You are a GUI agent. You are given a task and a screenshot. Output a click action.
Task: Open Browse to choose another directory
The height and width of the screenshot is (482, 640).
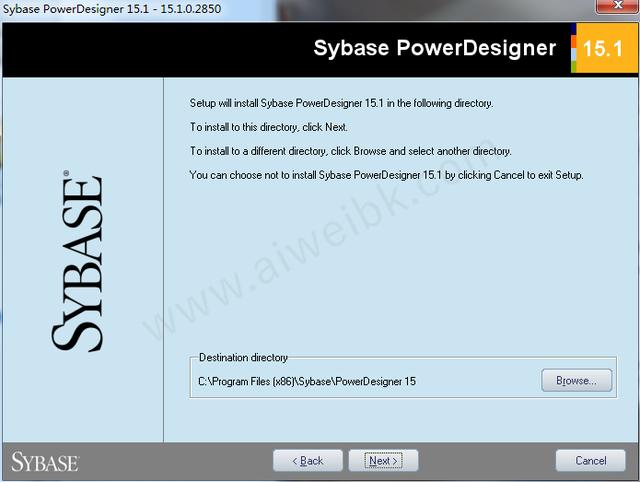coord(576,380)
